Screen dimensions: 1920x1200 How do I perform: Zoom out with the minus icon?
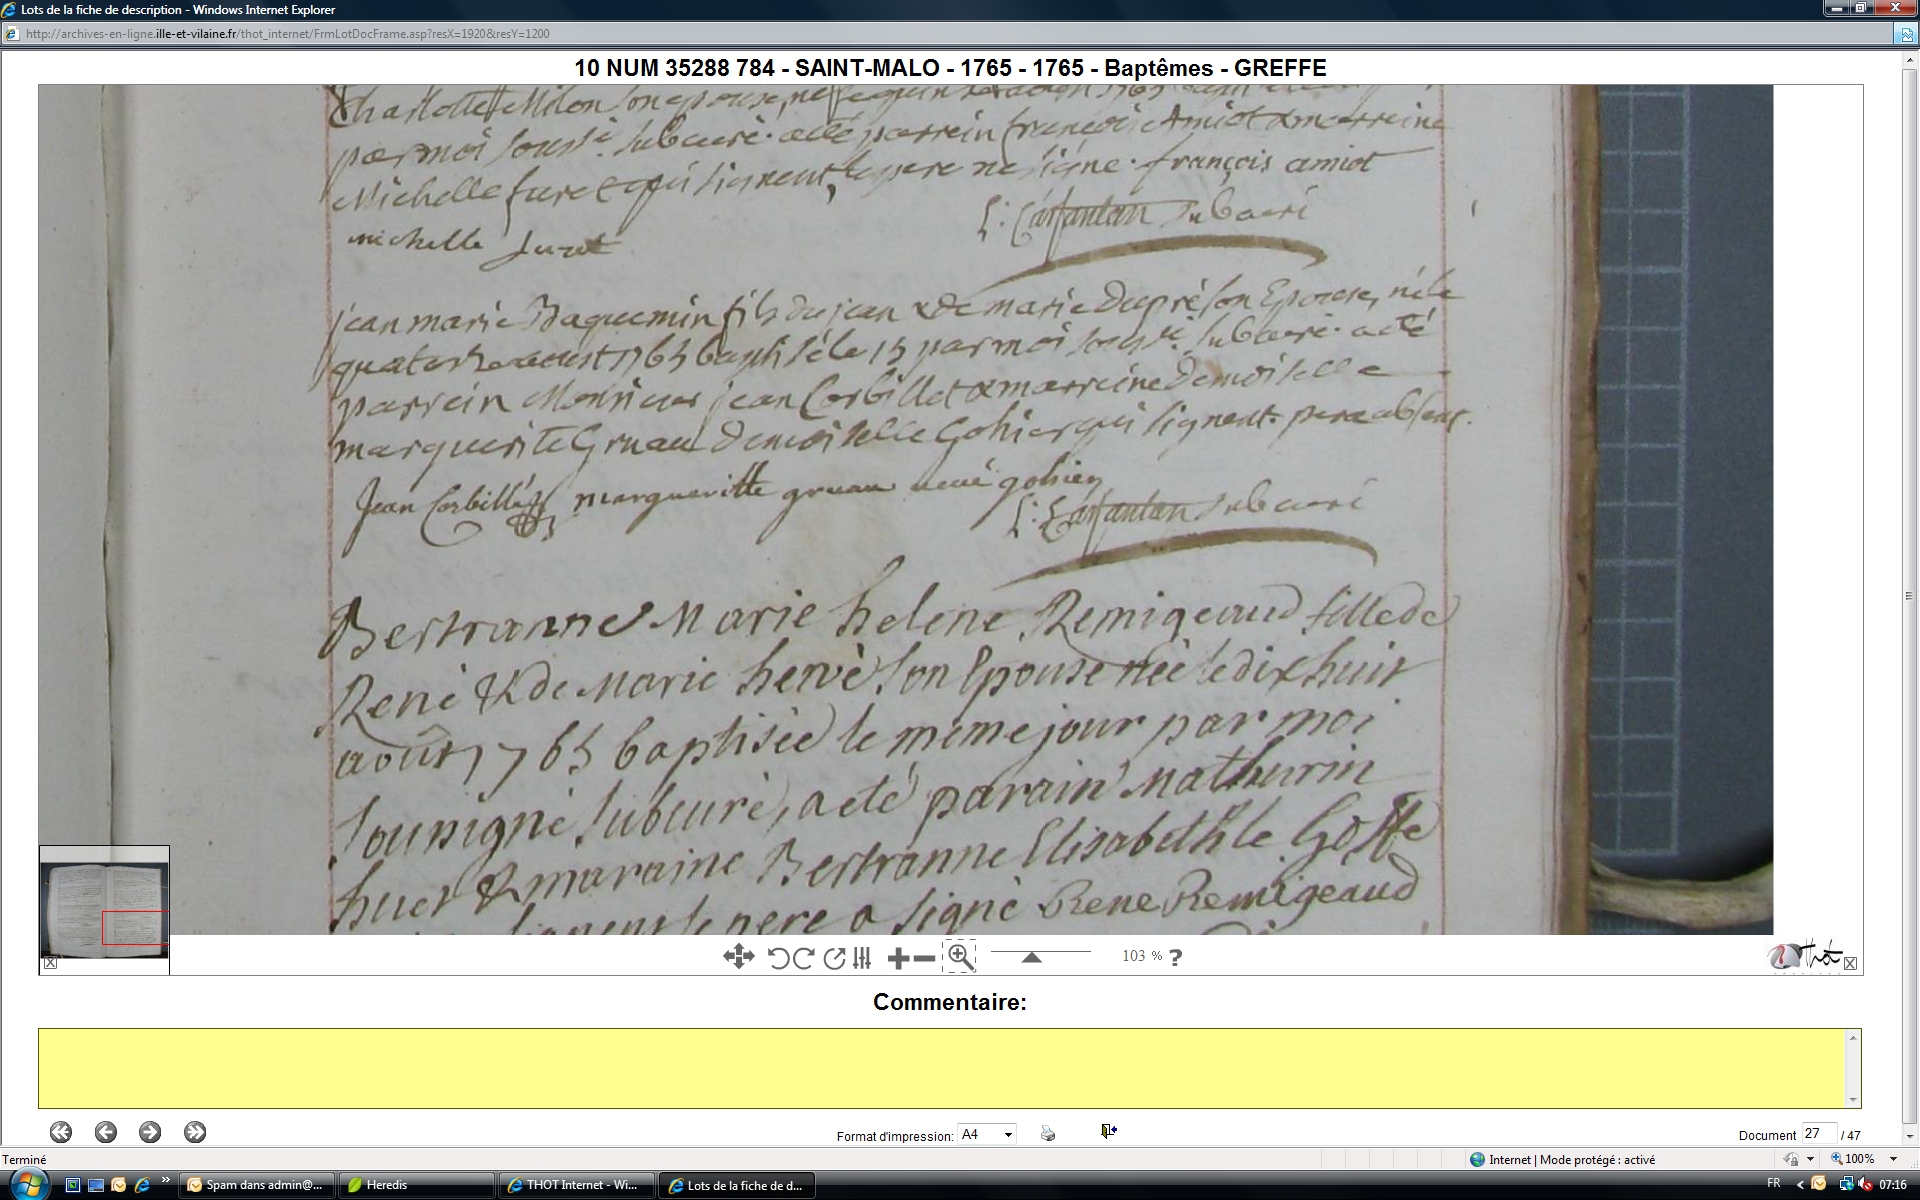(x=925, y=958)
